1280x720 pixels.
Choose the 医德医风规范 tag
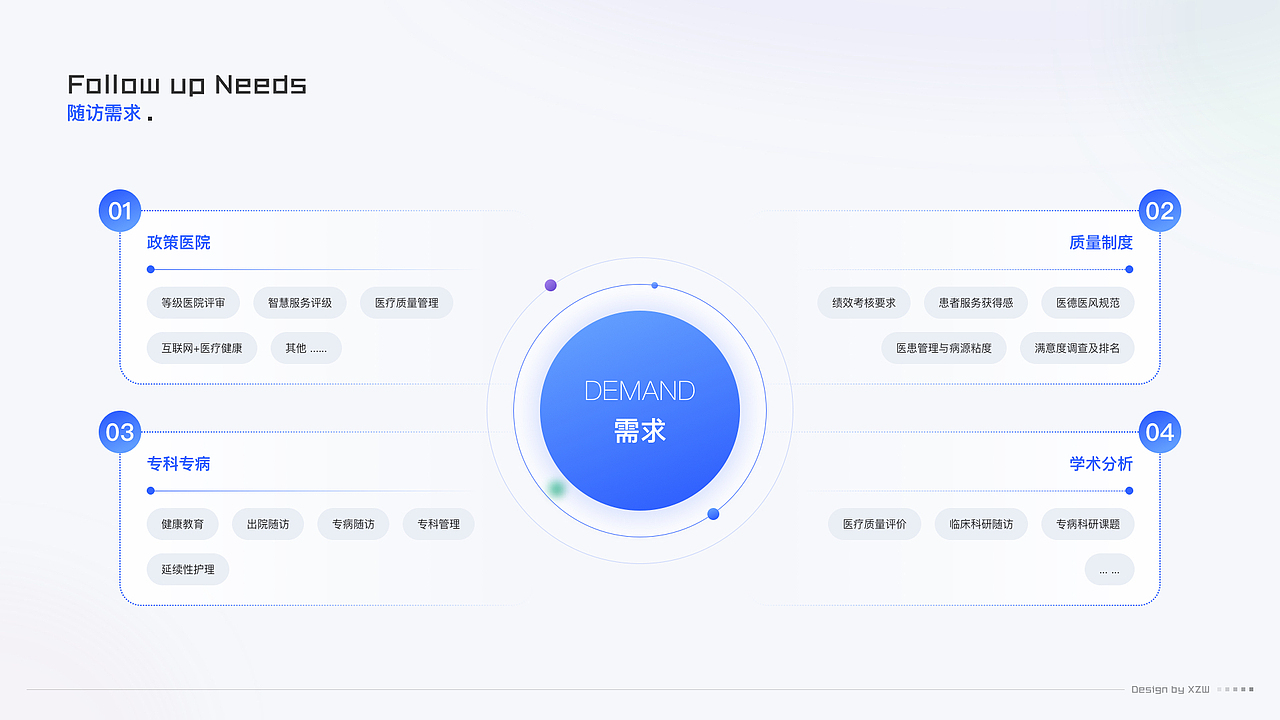1088,302
